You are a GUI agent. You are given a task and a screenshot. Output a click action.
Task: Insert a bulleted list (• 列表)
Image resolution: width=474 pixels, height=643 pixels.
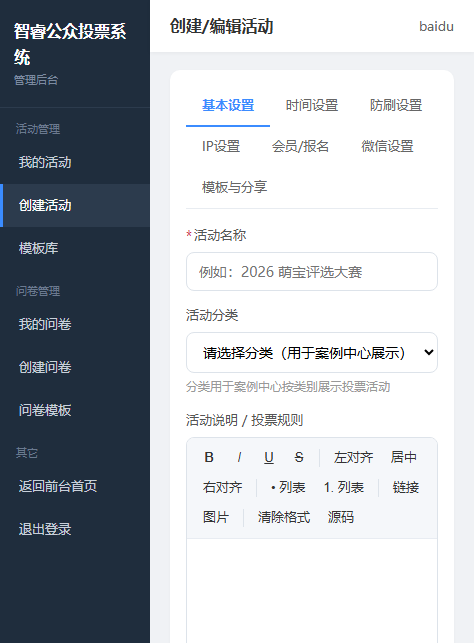pos(288,487)
